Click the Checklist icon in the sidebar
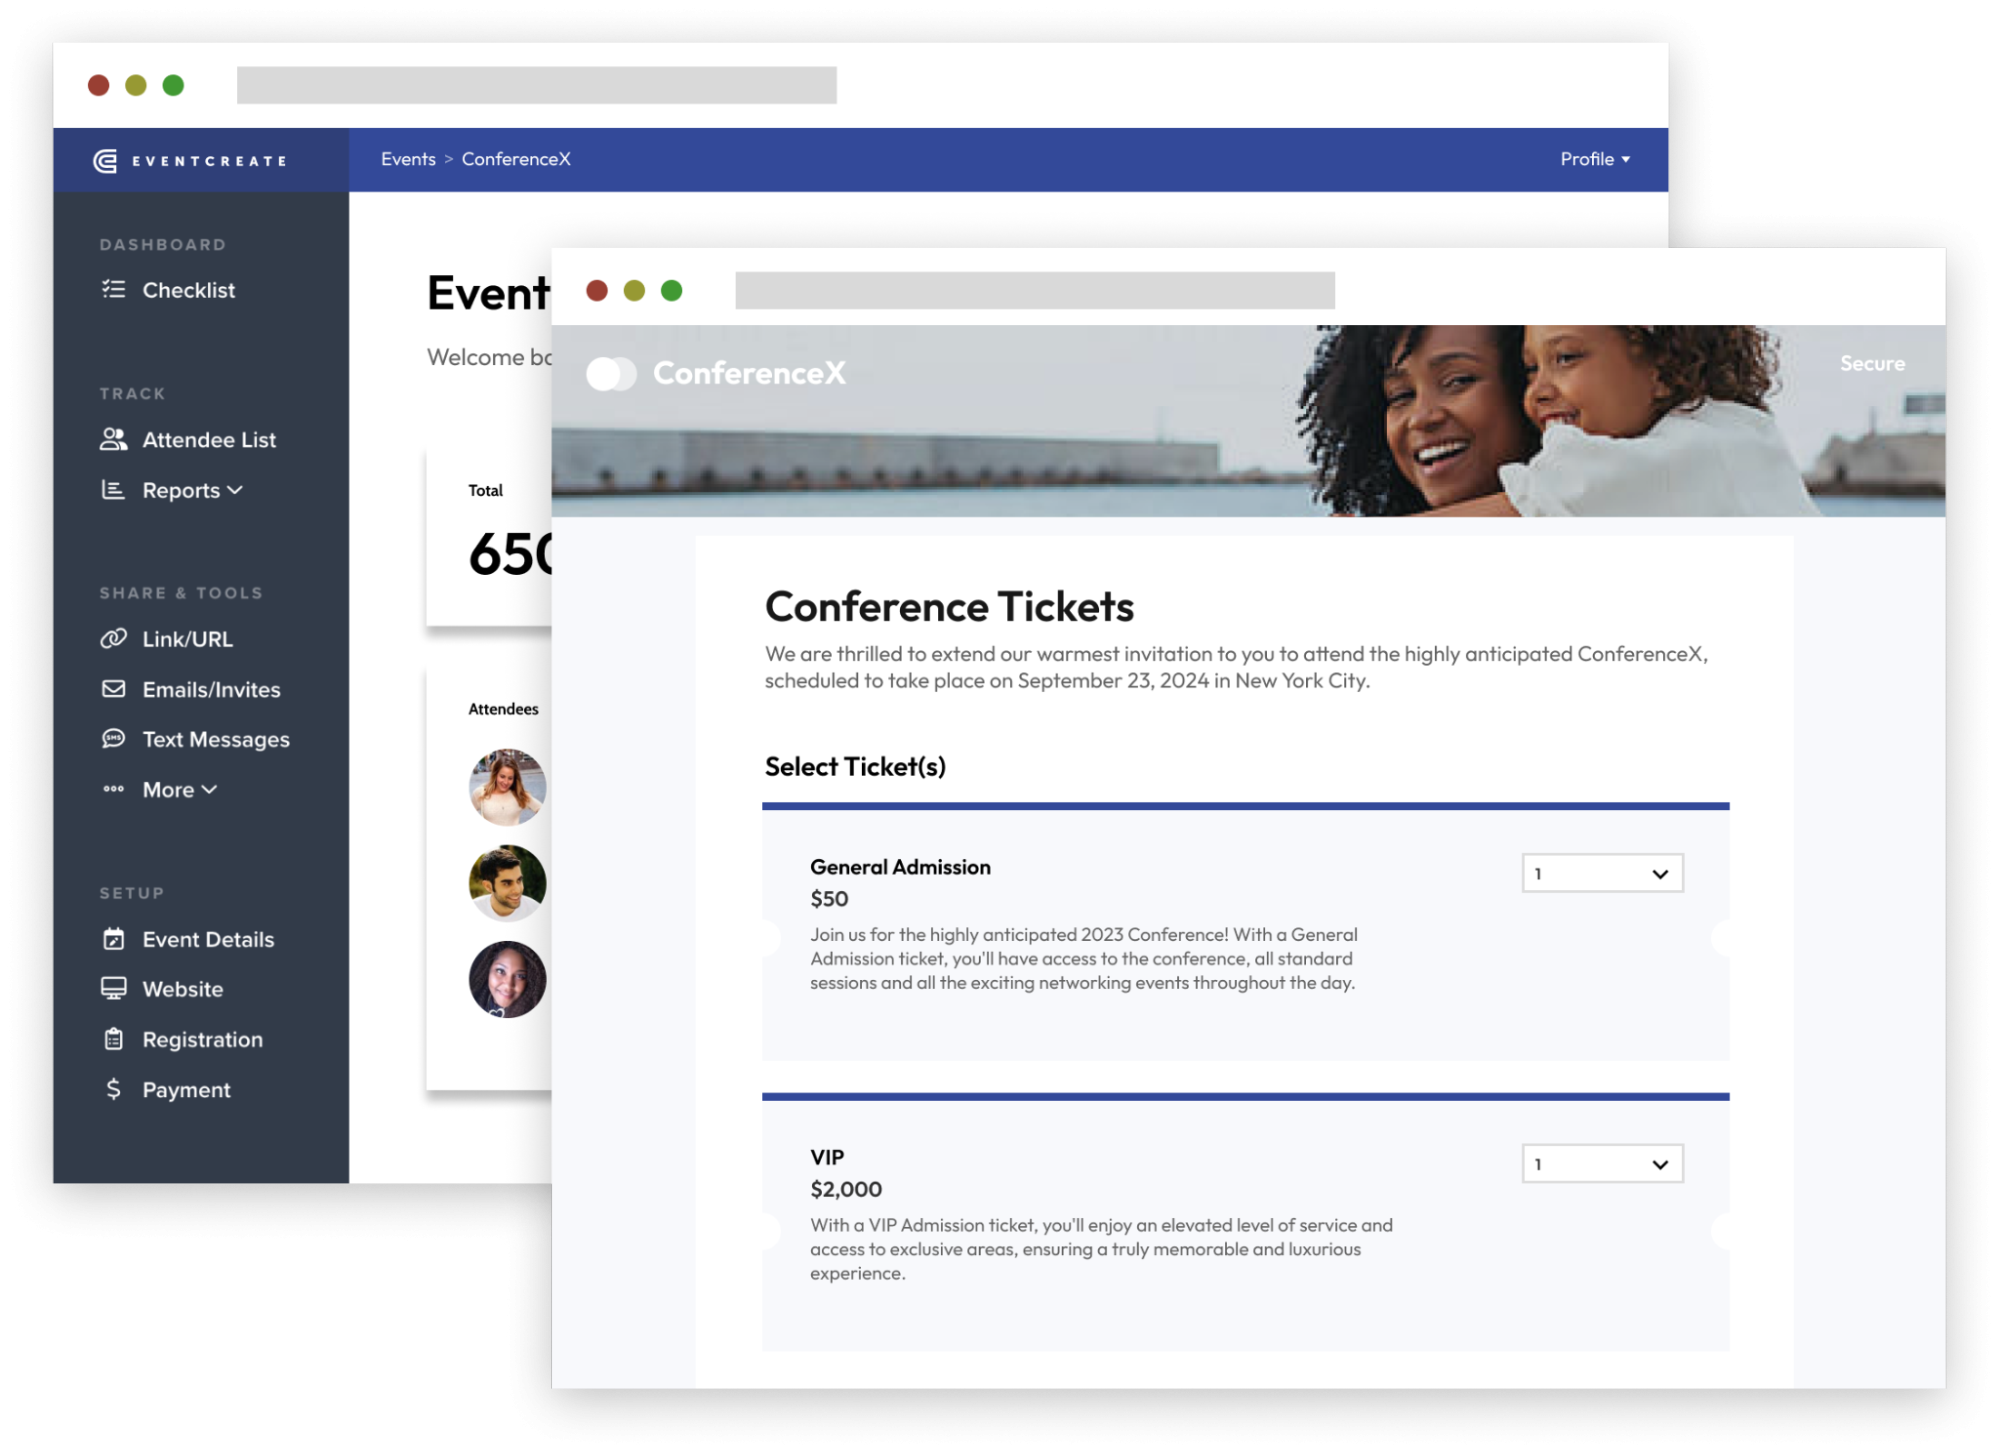 [113, 290]
